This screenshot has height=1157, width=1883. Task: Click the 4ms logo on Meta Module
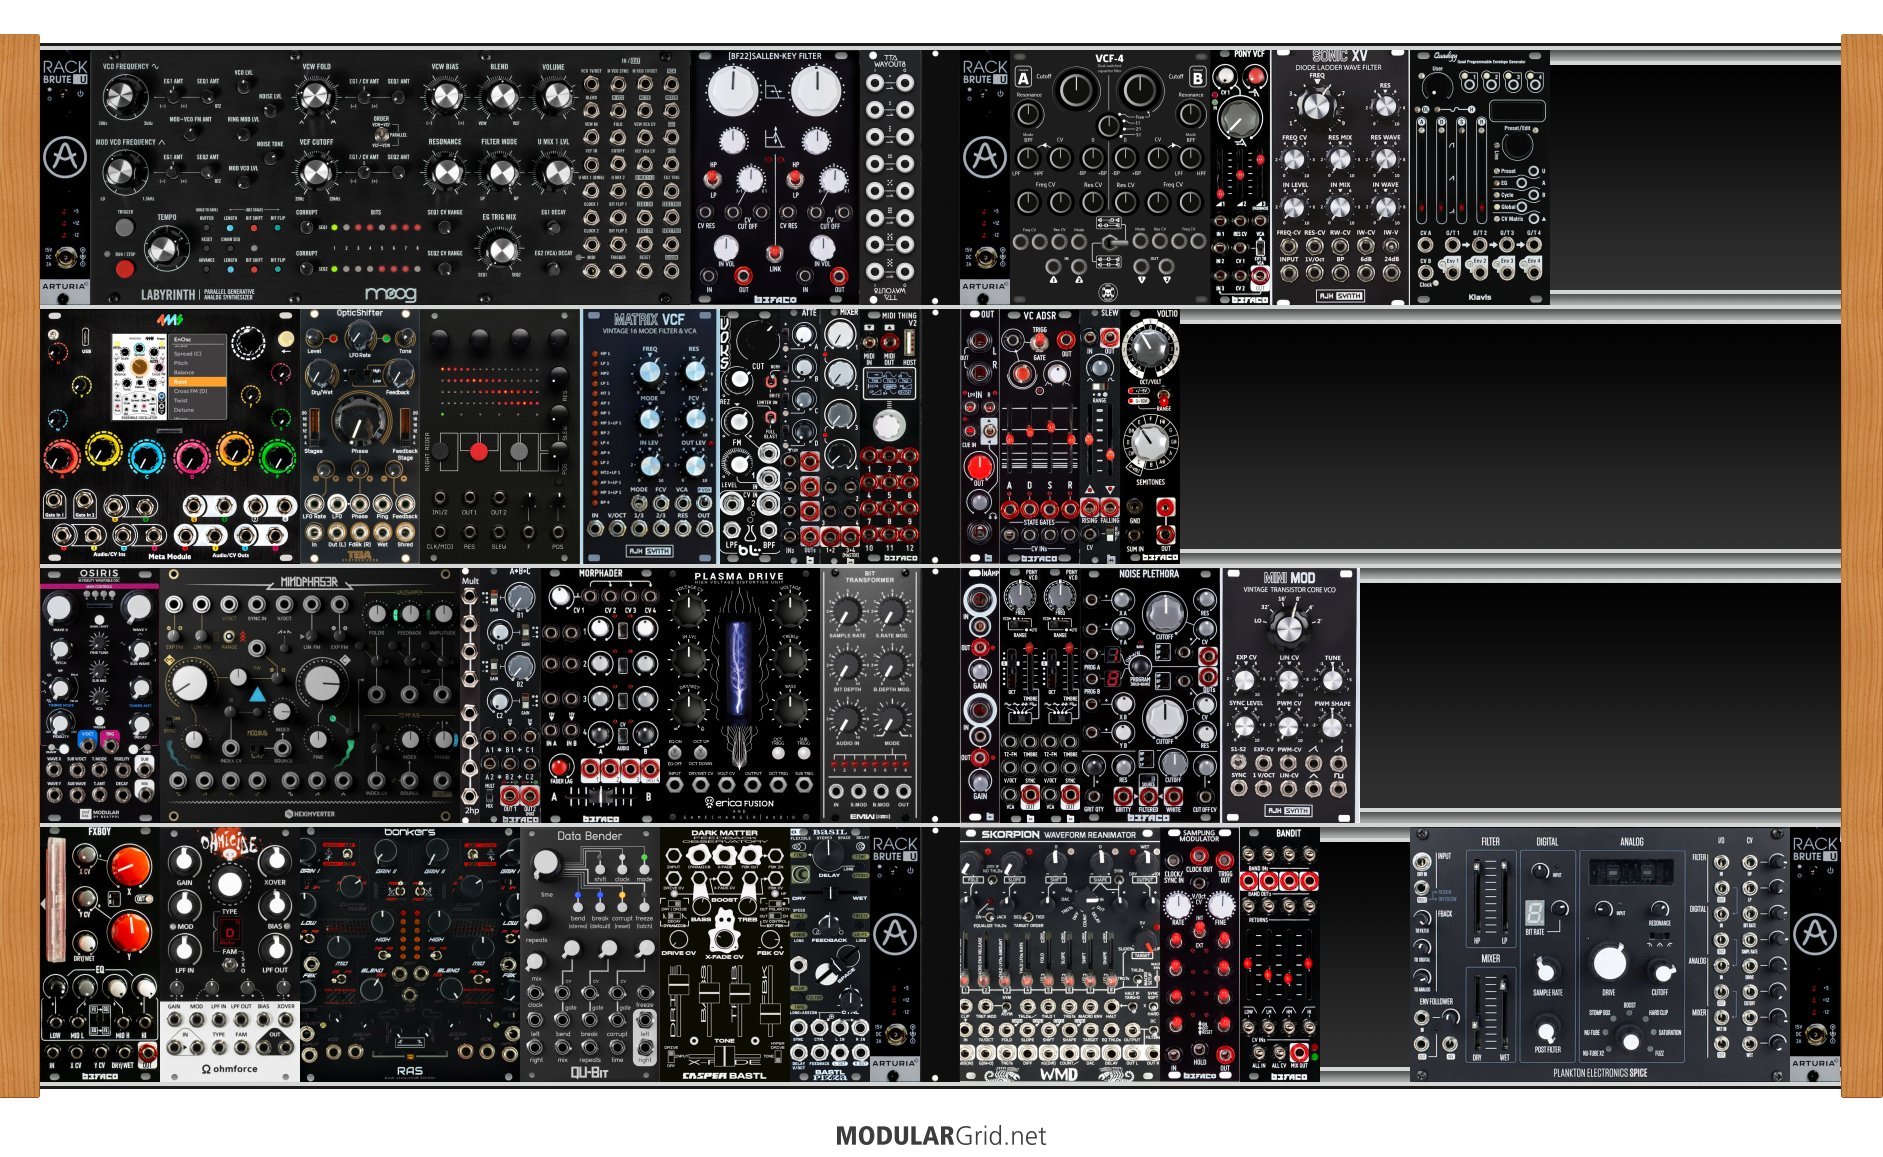(169, 320)
